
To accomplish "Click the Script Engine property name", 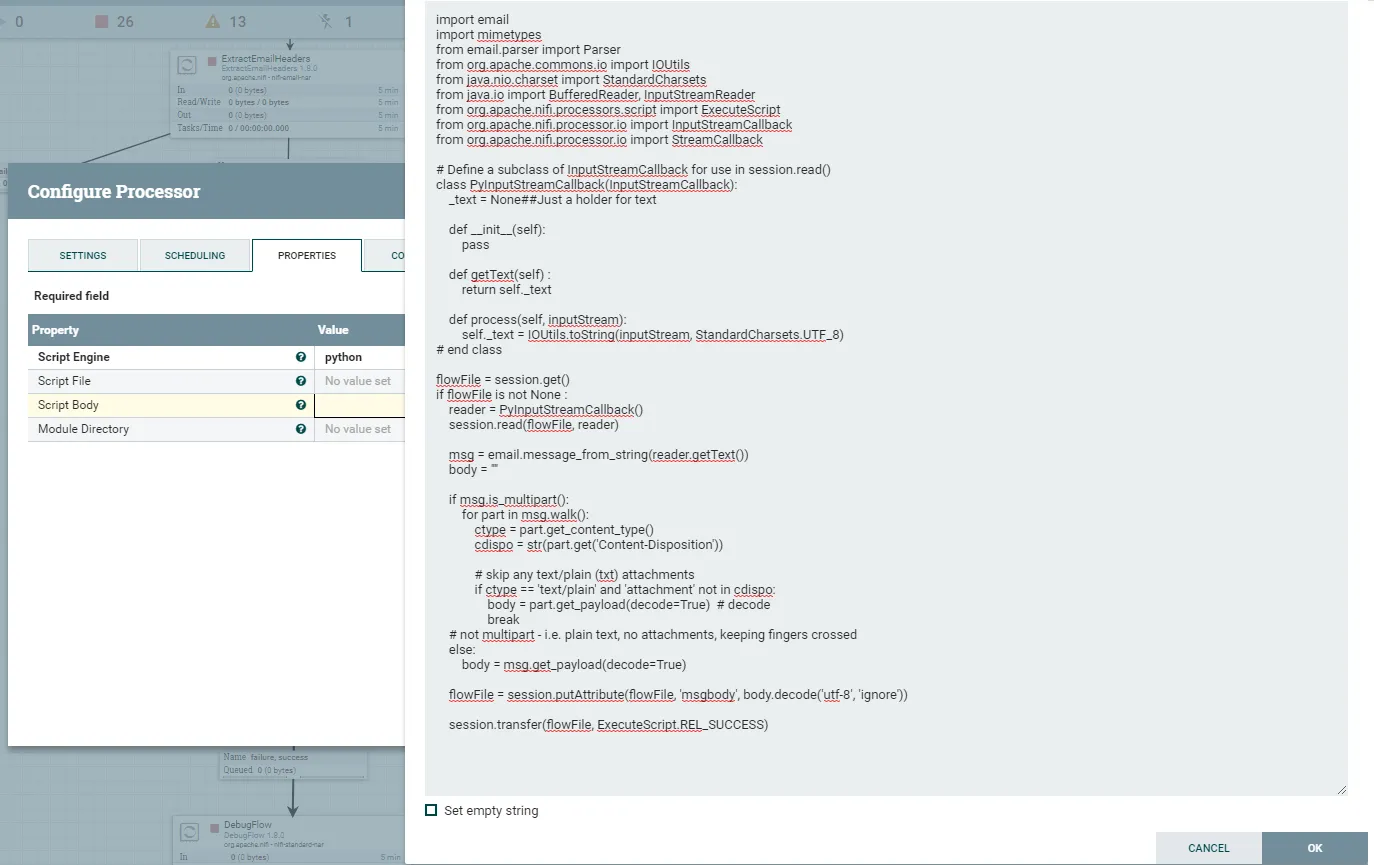I will (x=74, y=357).
